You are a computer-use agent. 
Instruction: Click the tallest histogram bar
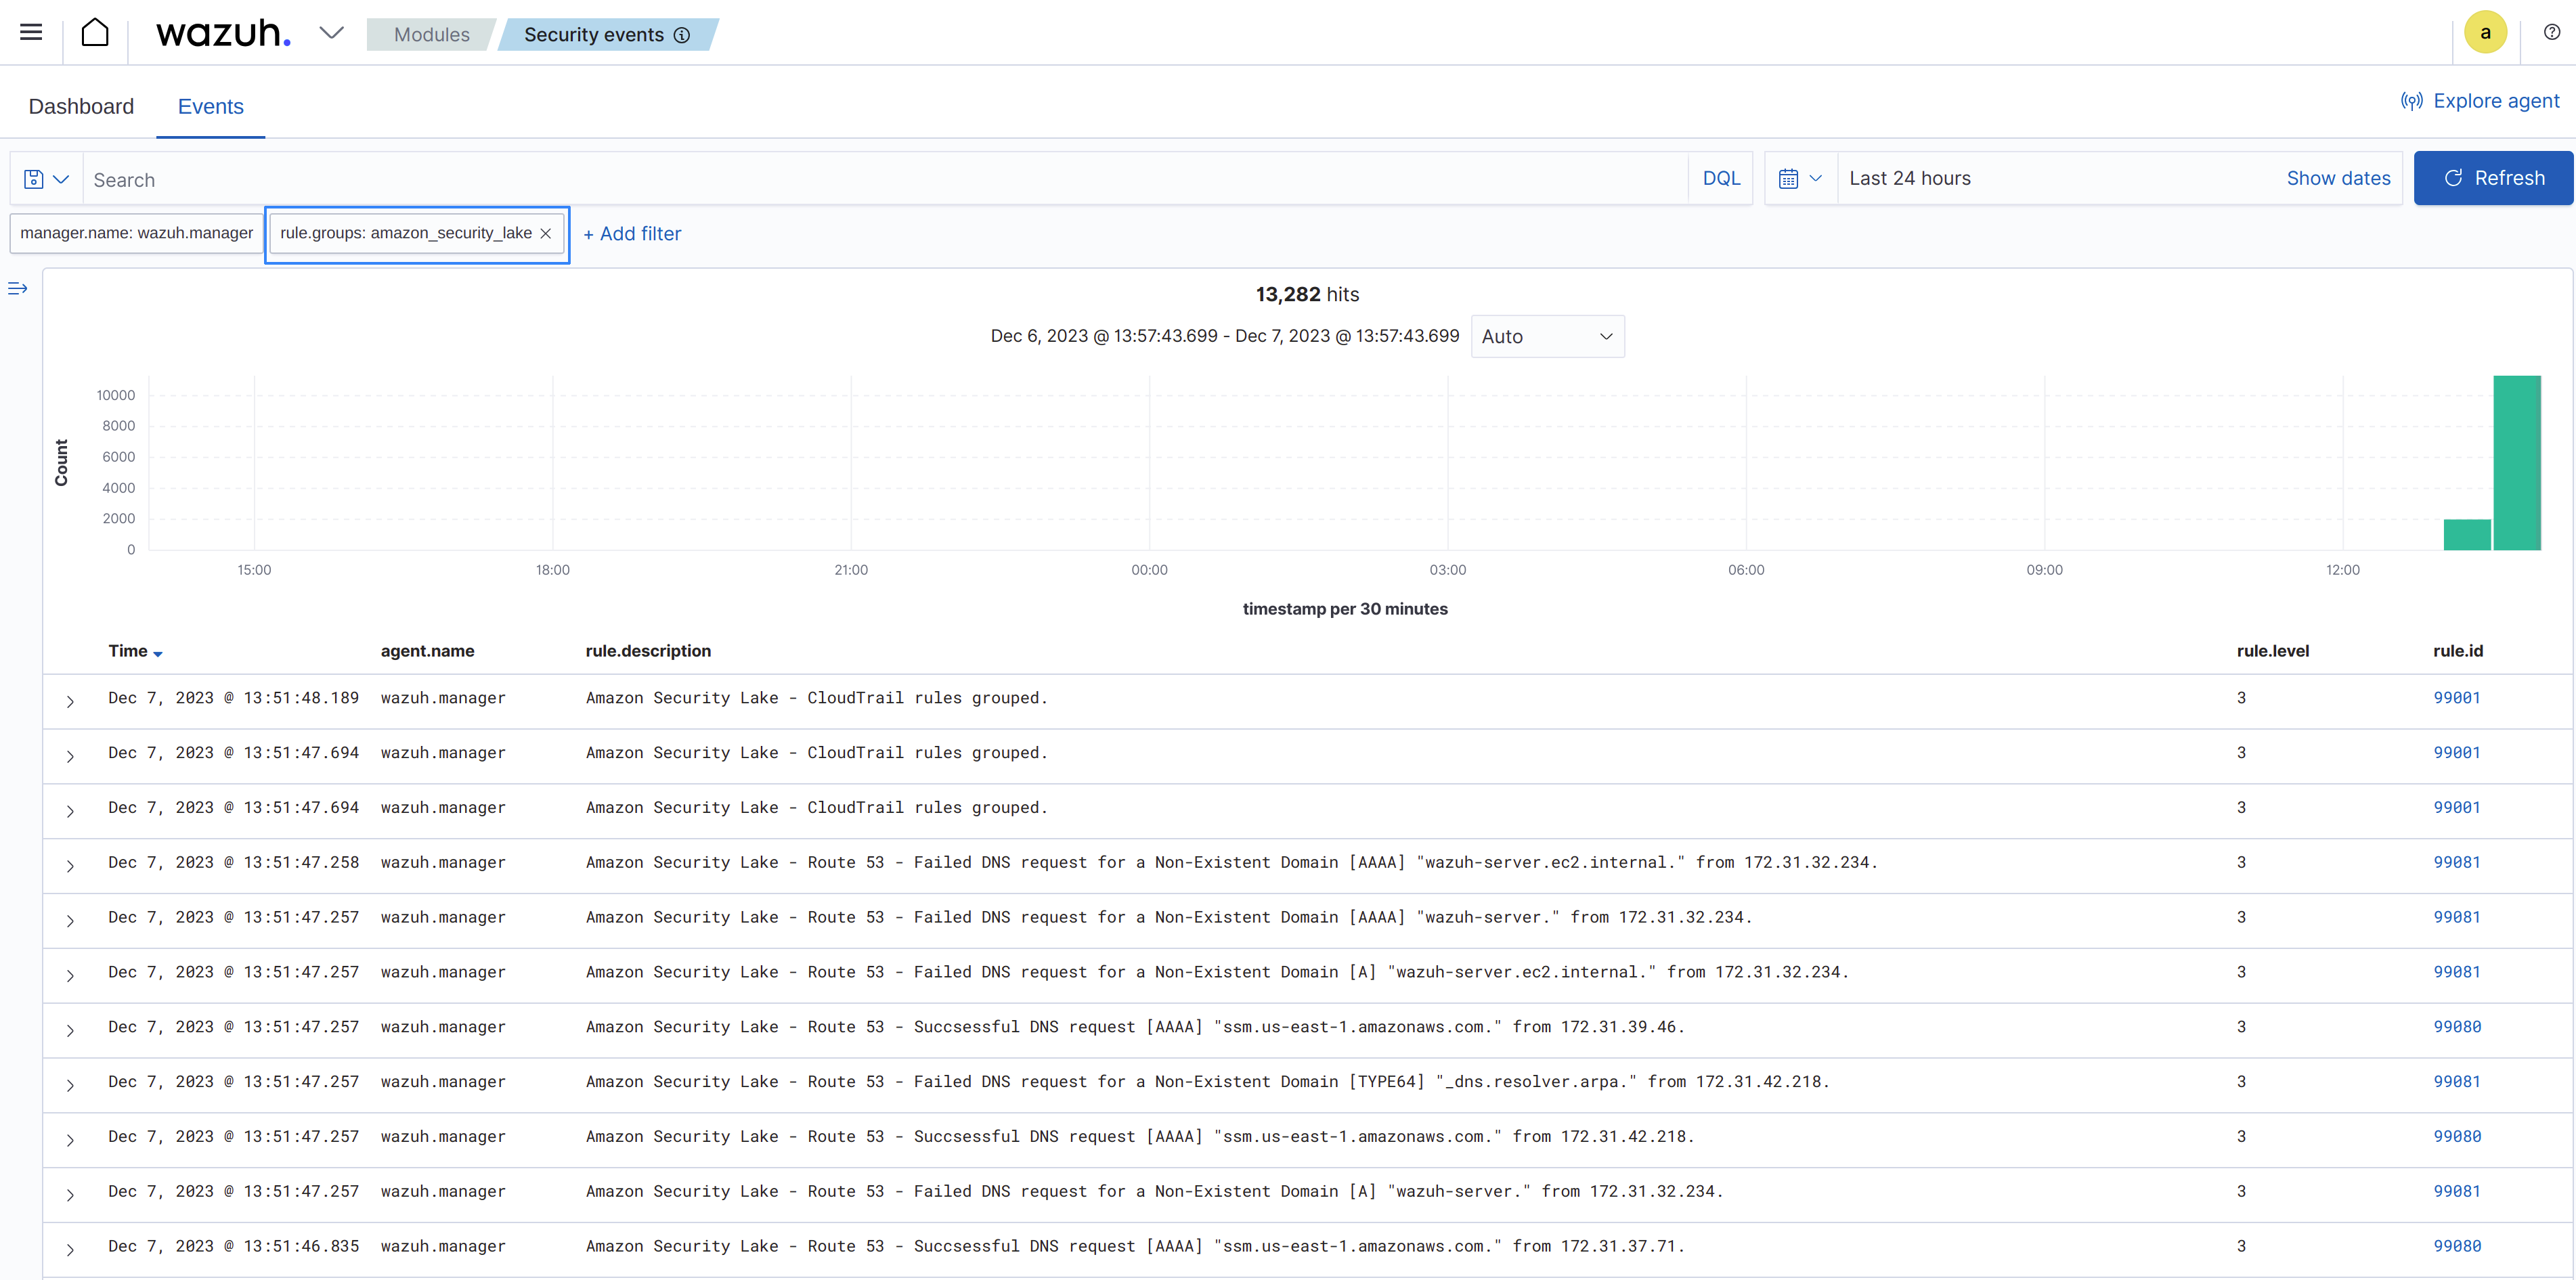coord(2516,463)
